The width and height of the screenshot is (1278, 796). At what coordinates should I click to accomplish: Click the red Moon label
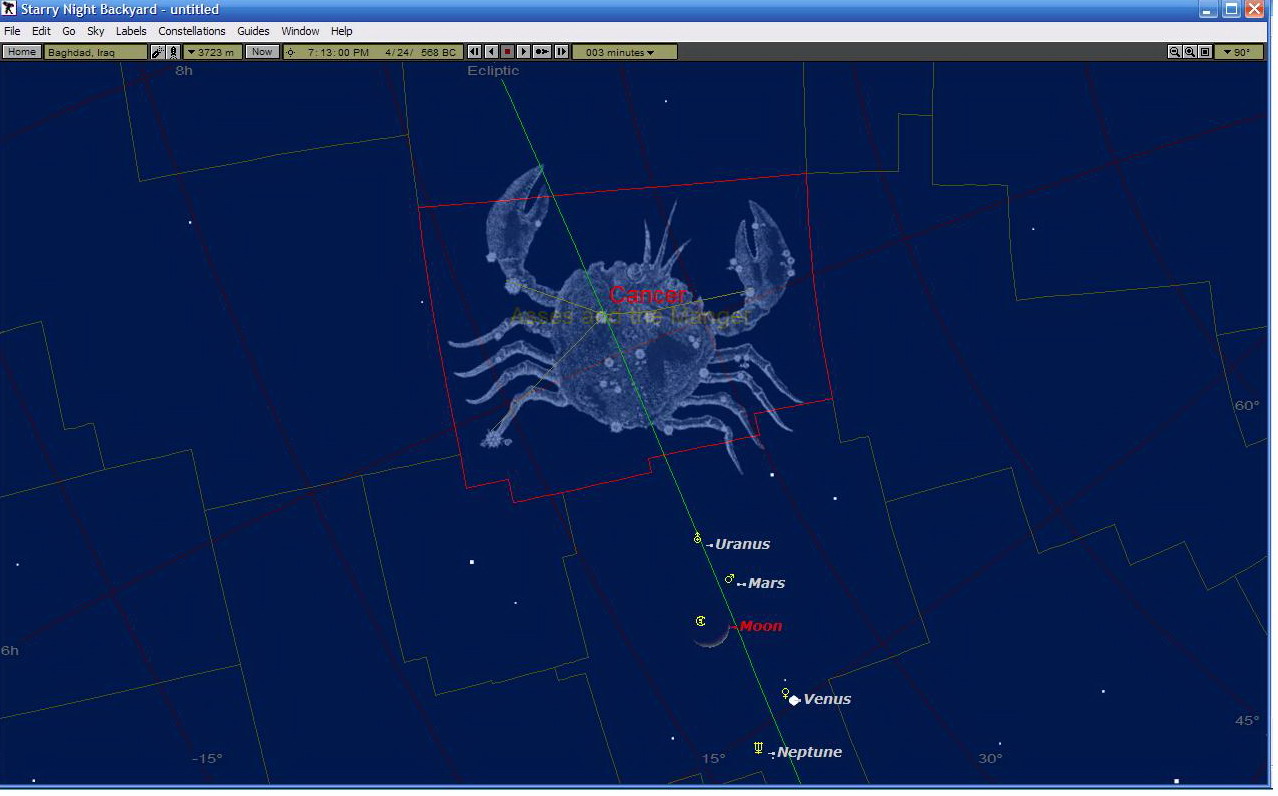(761, 626)
